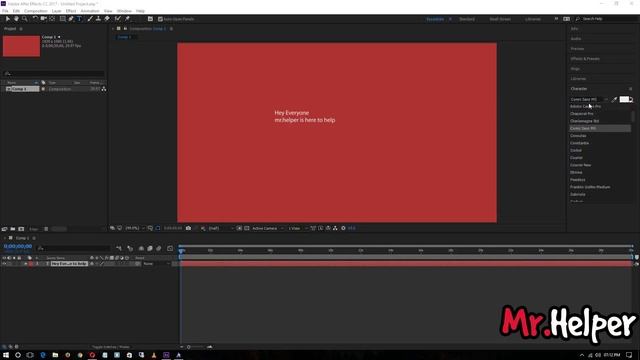This screenshot has width=640, height=360.
Task: Select the Roto Brush tool
Action: (x=118, y=19)
